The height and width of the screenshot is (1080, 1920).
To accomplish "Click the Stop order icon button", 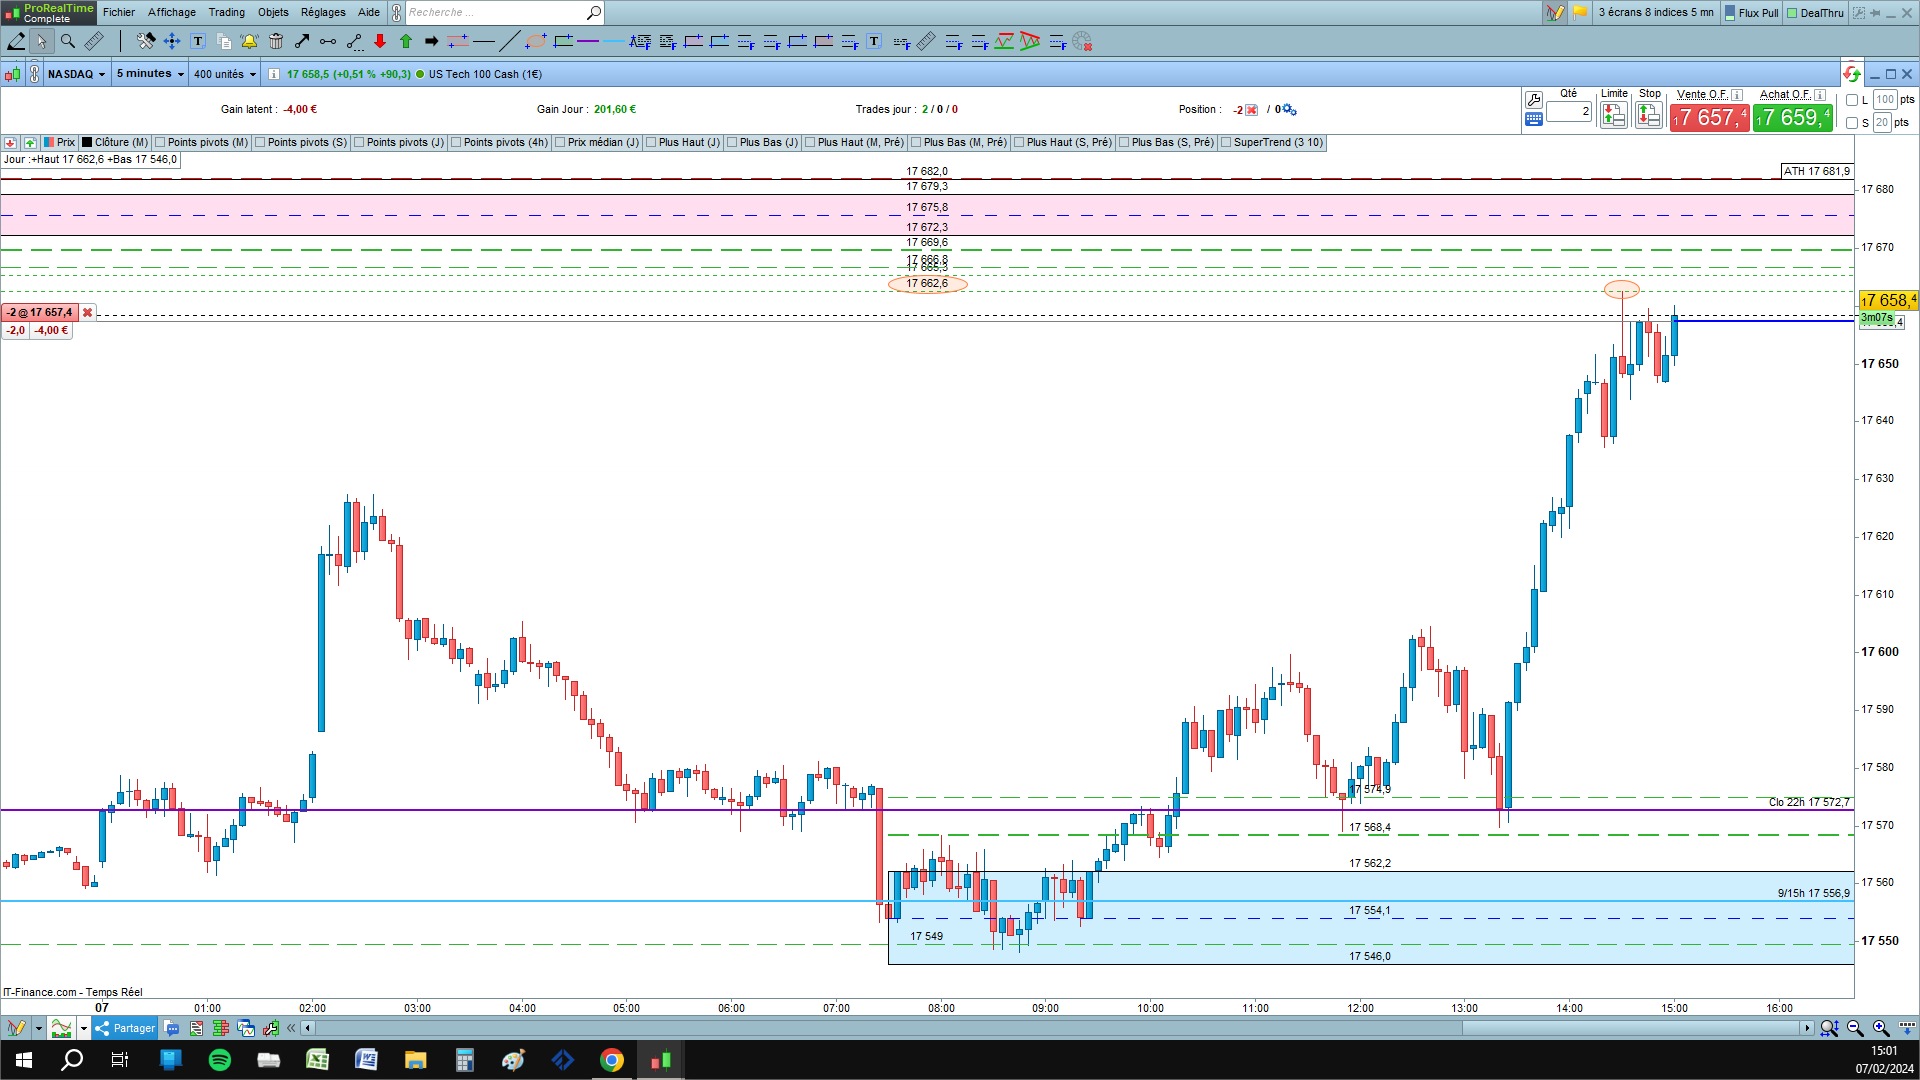I will coord(1648,116).
